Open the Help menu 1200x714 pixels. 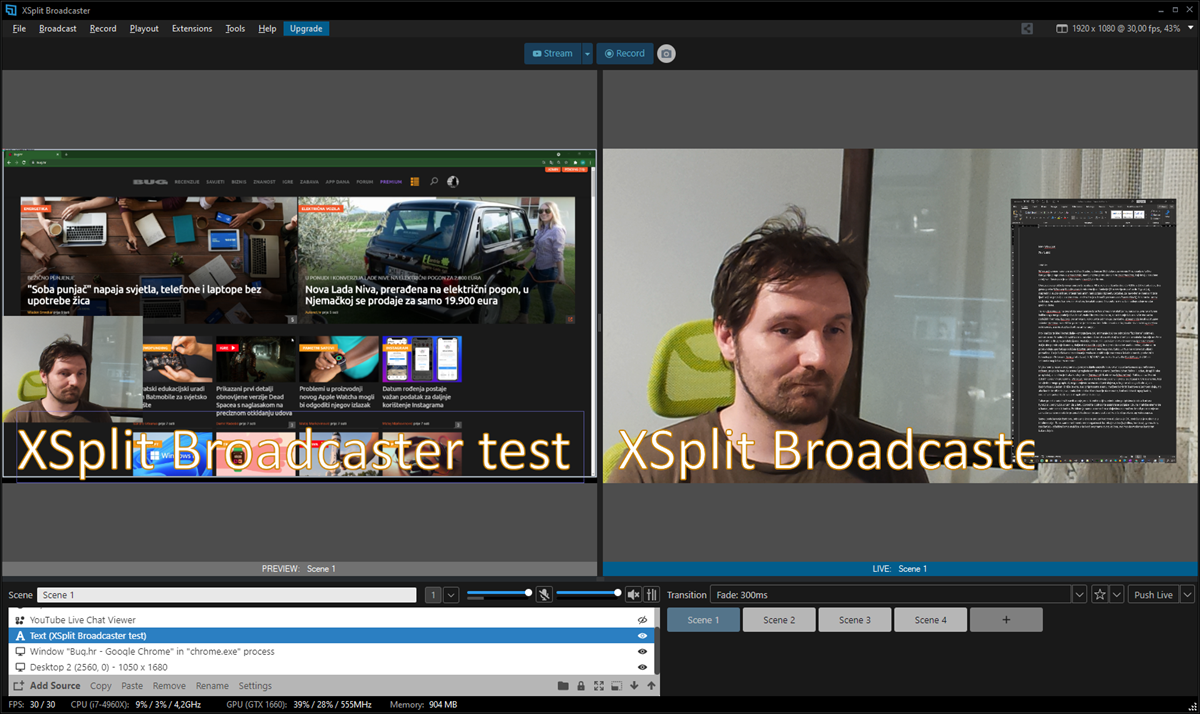tap(267, 29)
